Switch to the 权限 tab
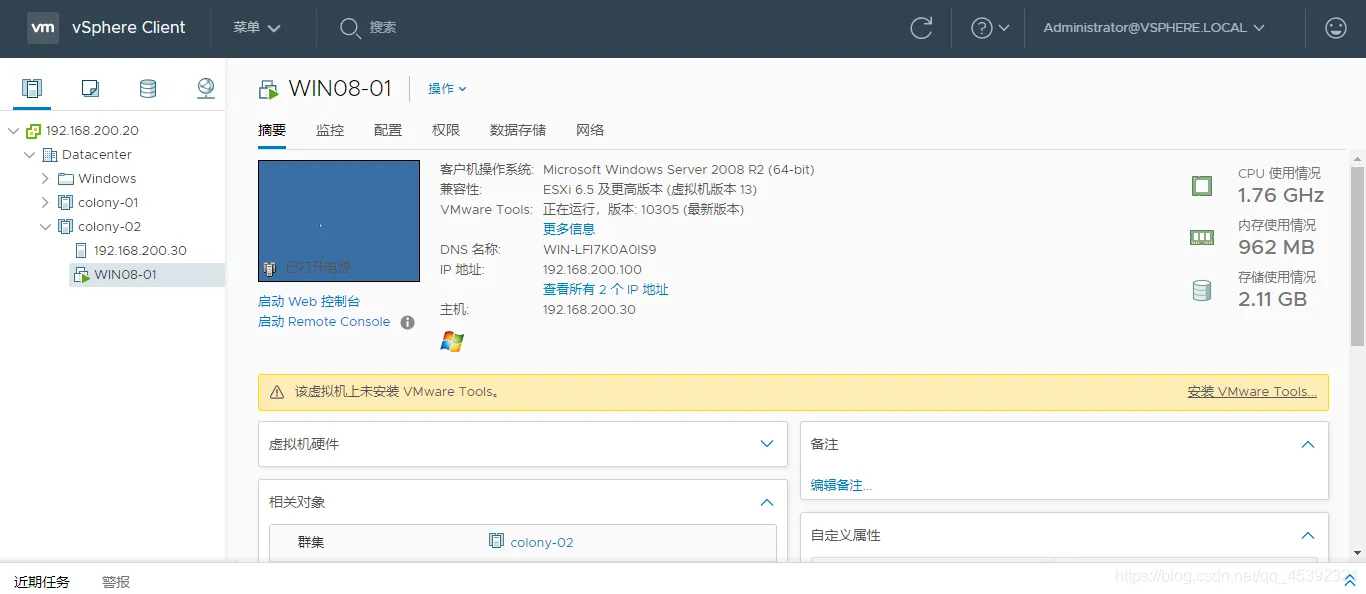Screen dimensions: 1366x594 click(x=446, y=130)
